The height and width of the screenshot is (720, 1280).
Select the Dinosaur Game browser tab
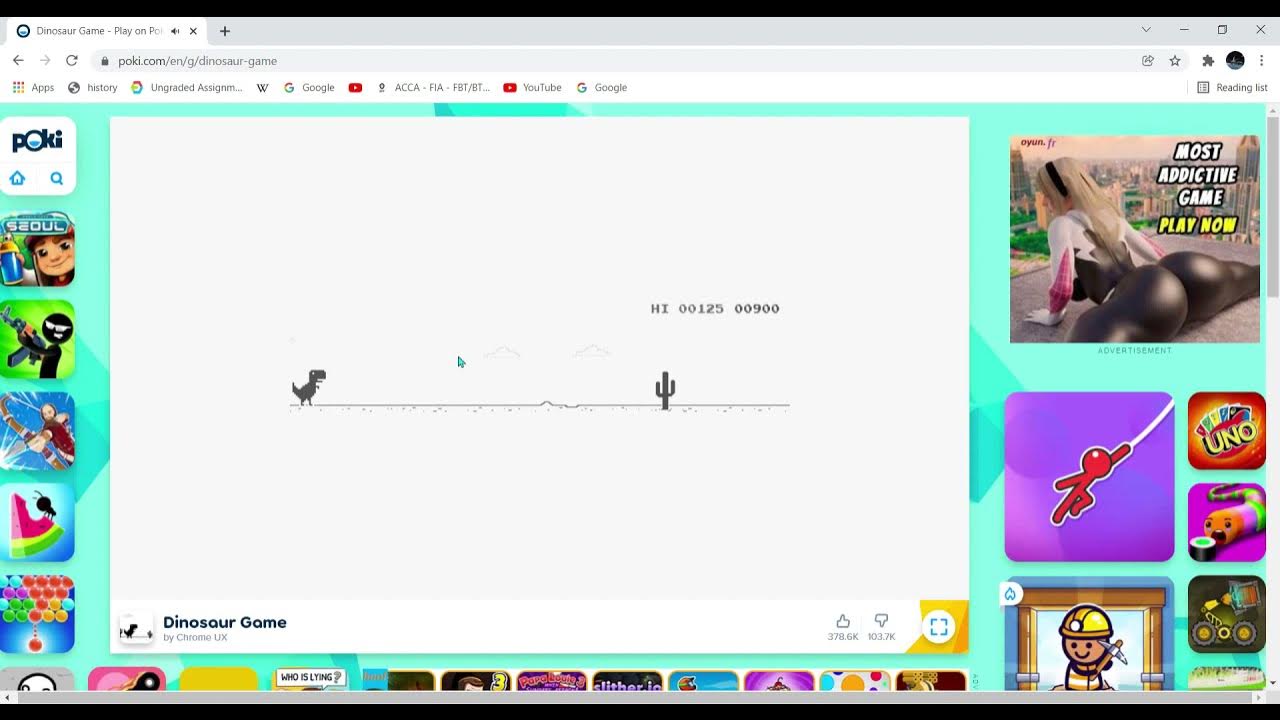tap(108, 31)
